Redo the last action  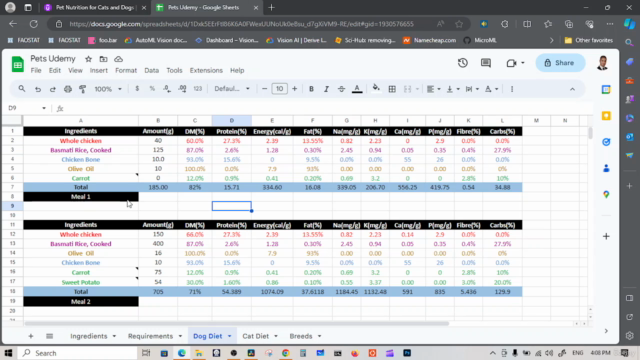pyautogui.click(x=53, y=89)
